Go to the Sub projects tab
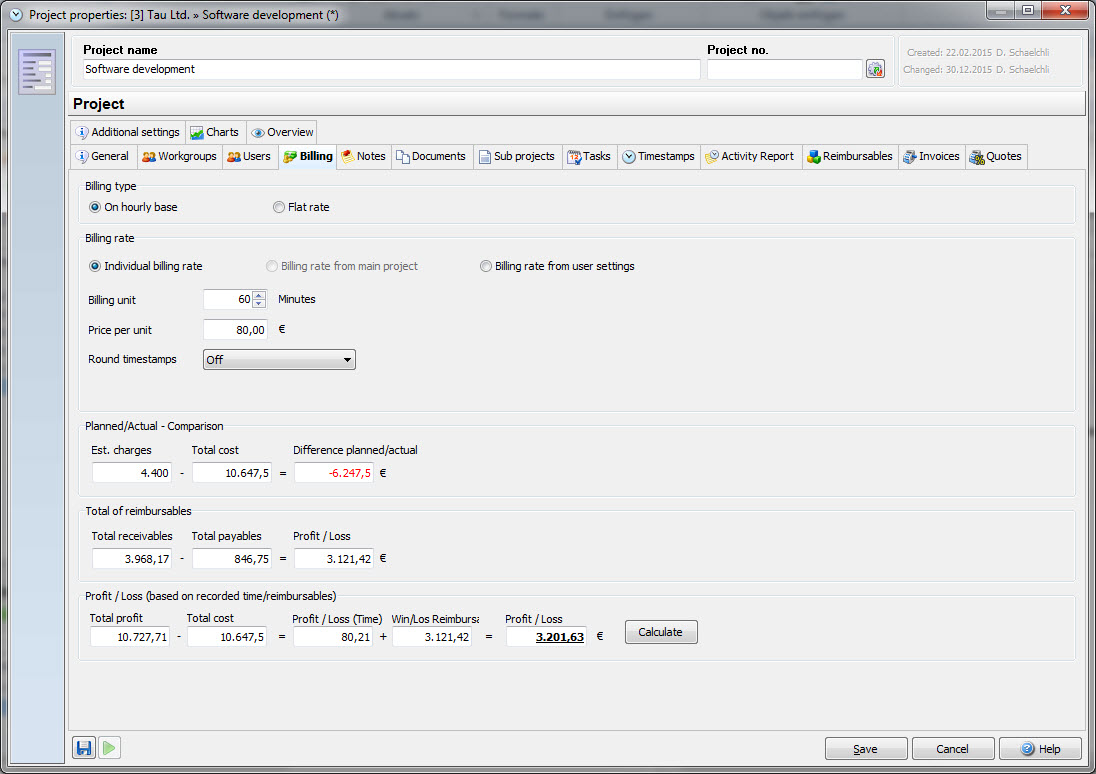 pyautogui.click(x=516, y=157)
